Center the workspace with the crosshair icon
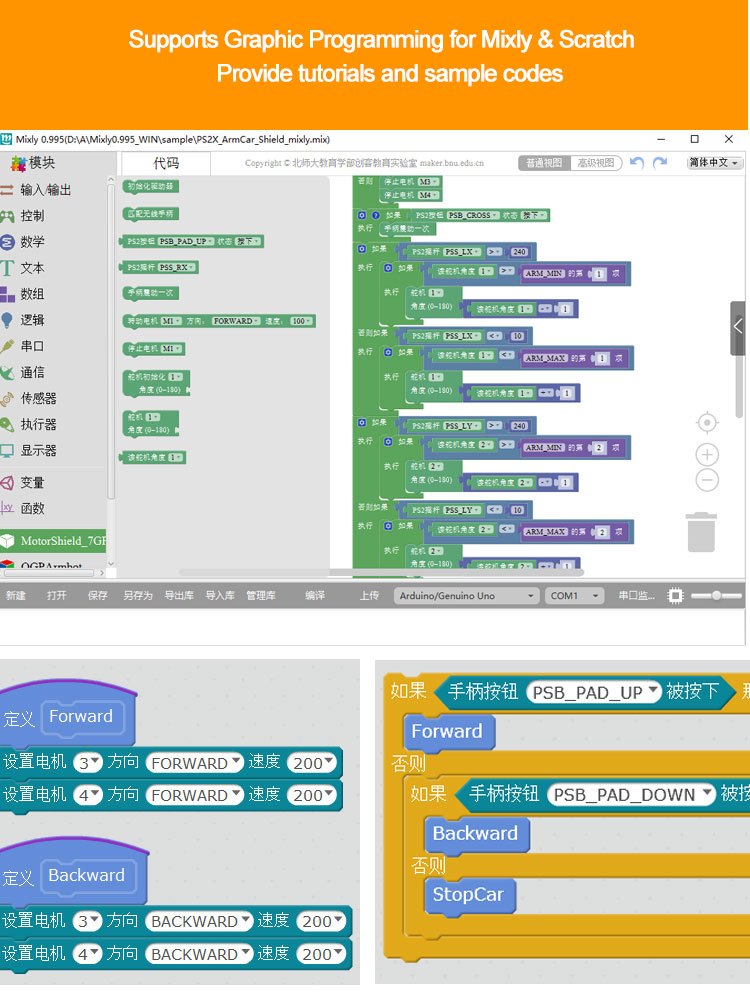 coord(707,423)
